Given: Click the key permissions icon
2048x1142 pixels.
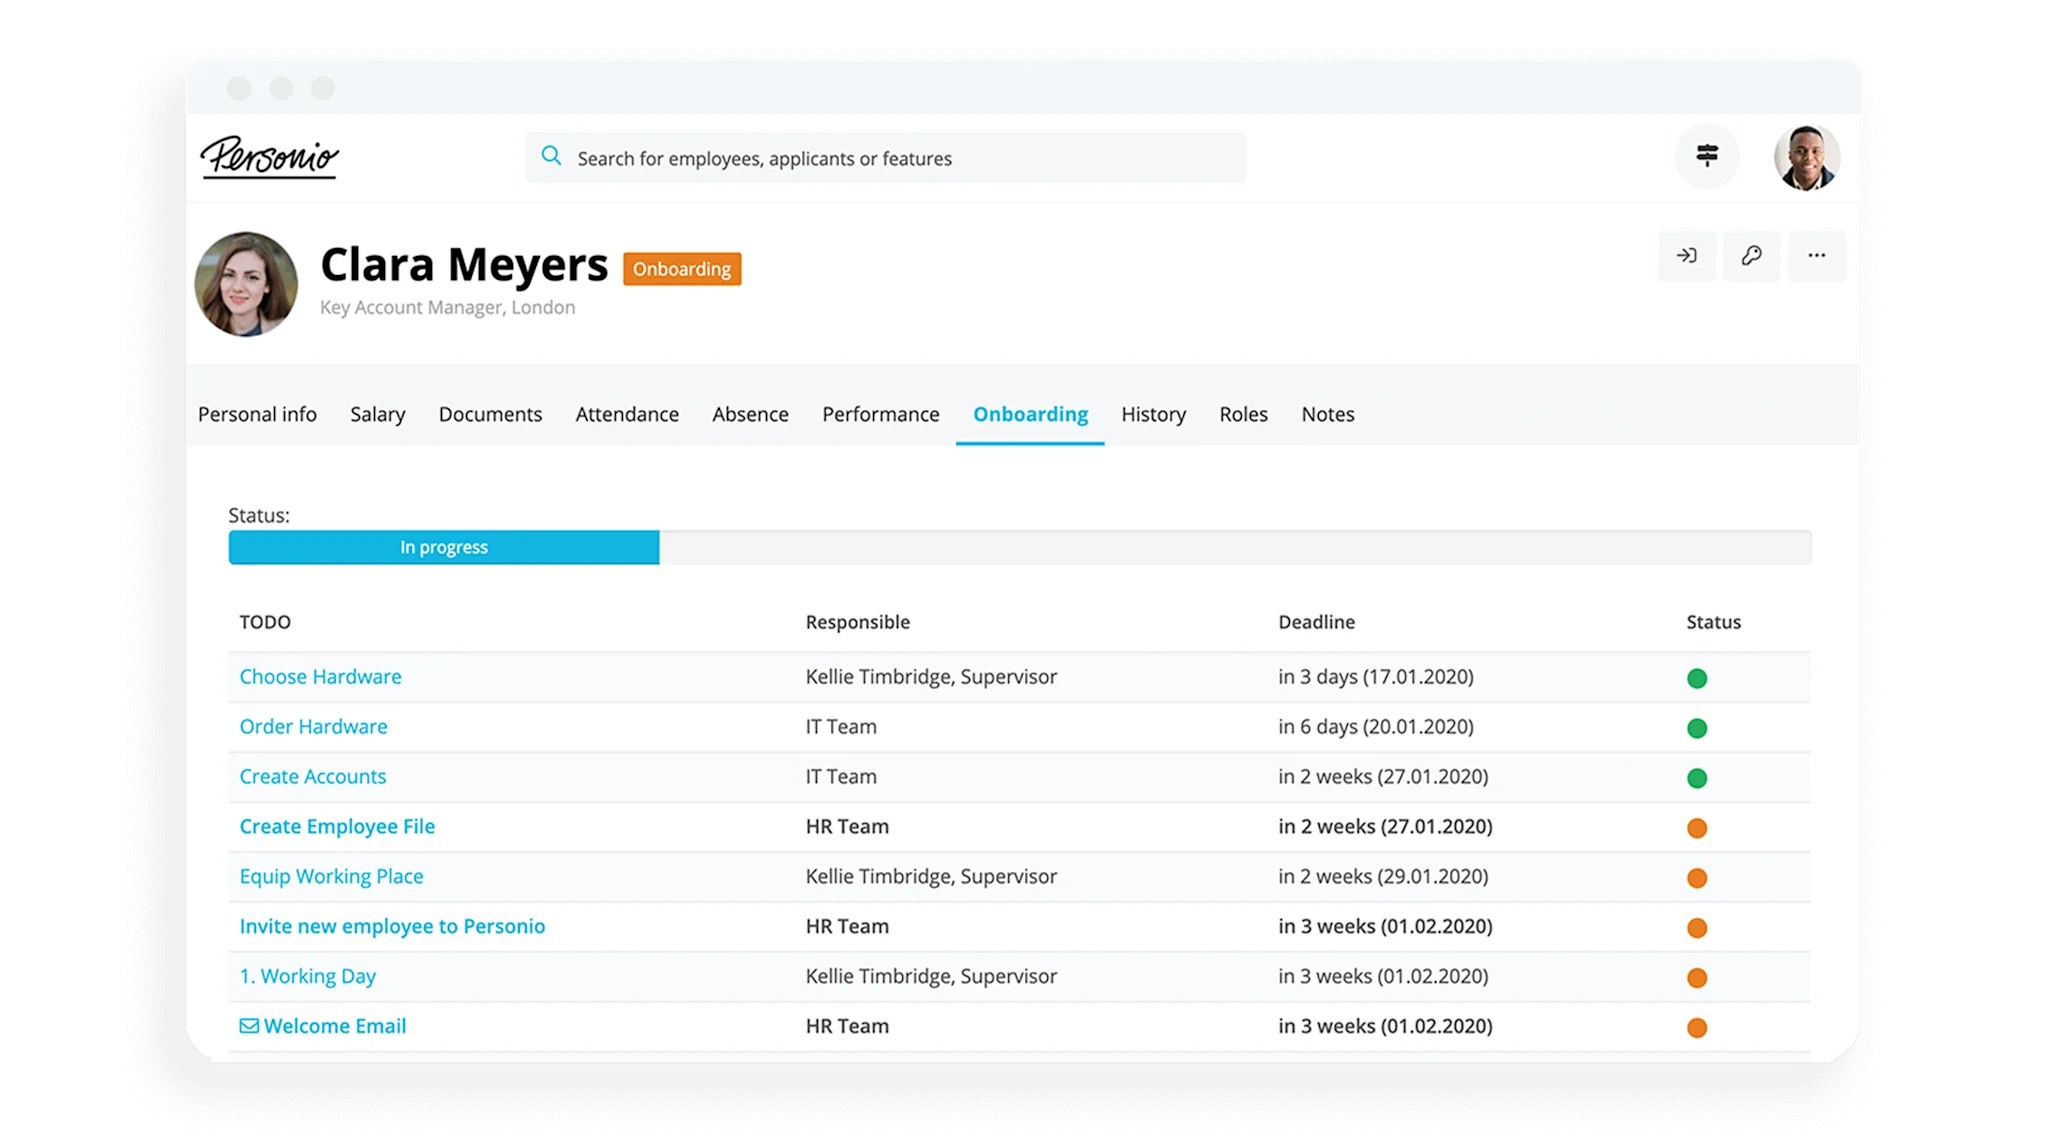Looking at the screenshot, I should click(x=1751, y=256).
